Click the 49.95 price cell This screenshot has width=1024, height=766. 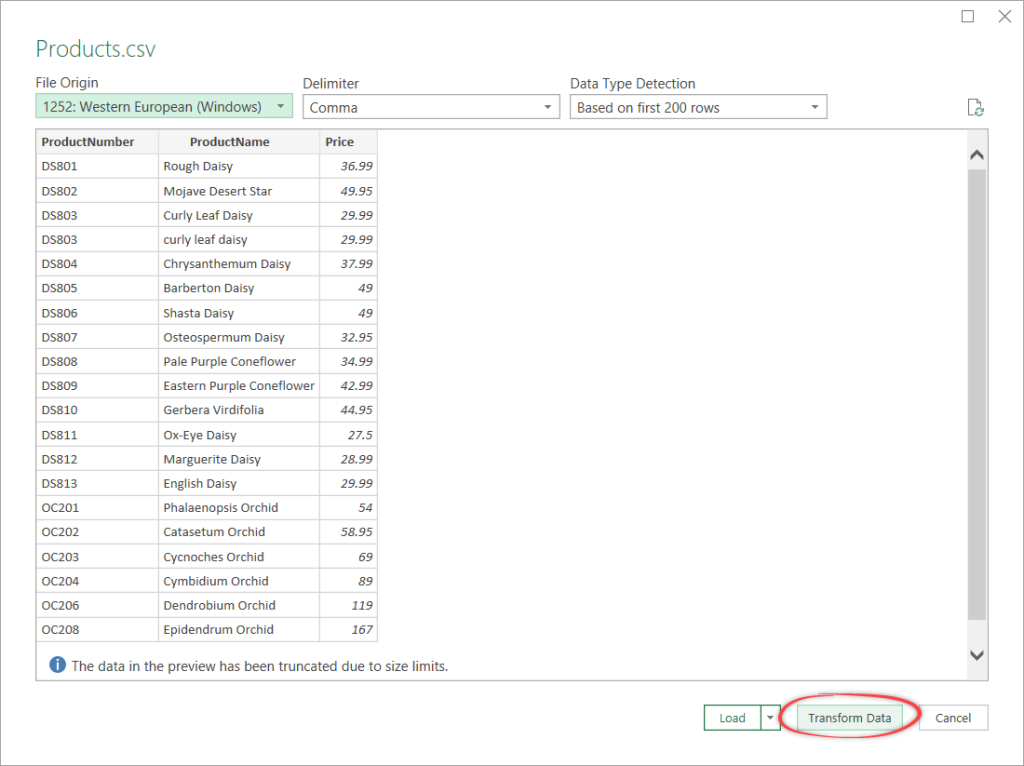pos(348,191)
